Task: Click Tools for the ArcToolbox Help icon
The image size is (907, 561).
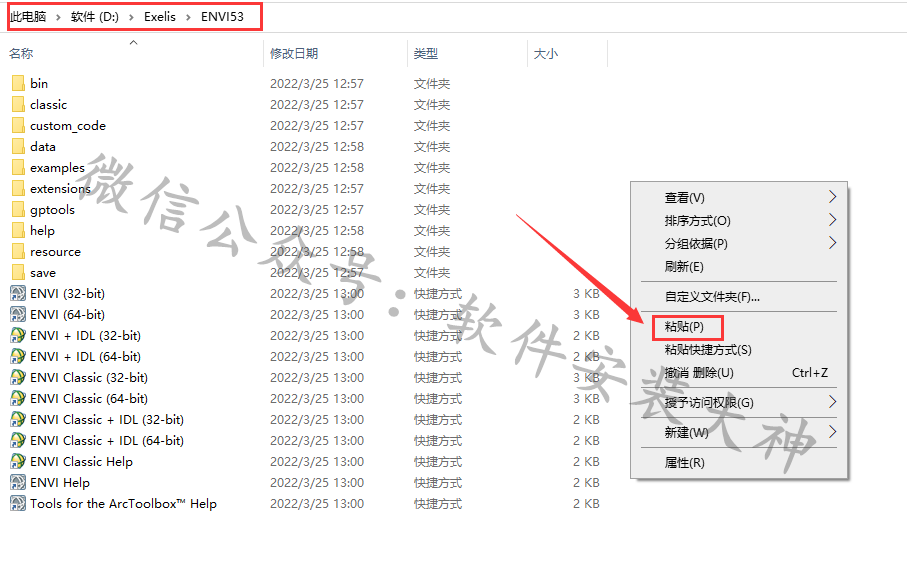Action: pyautogui.click(x=18, y=504)
